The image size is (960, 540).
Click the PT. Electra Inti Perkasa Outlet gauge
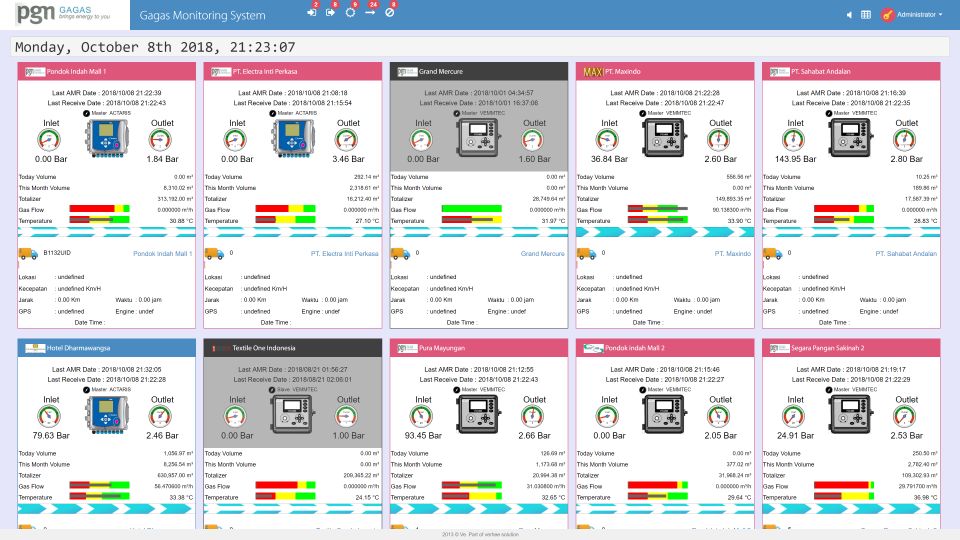348,140
